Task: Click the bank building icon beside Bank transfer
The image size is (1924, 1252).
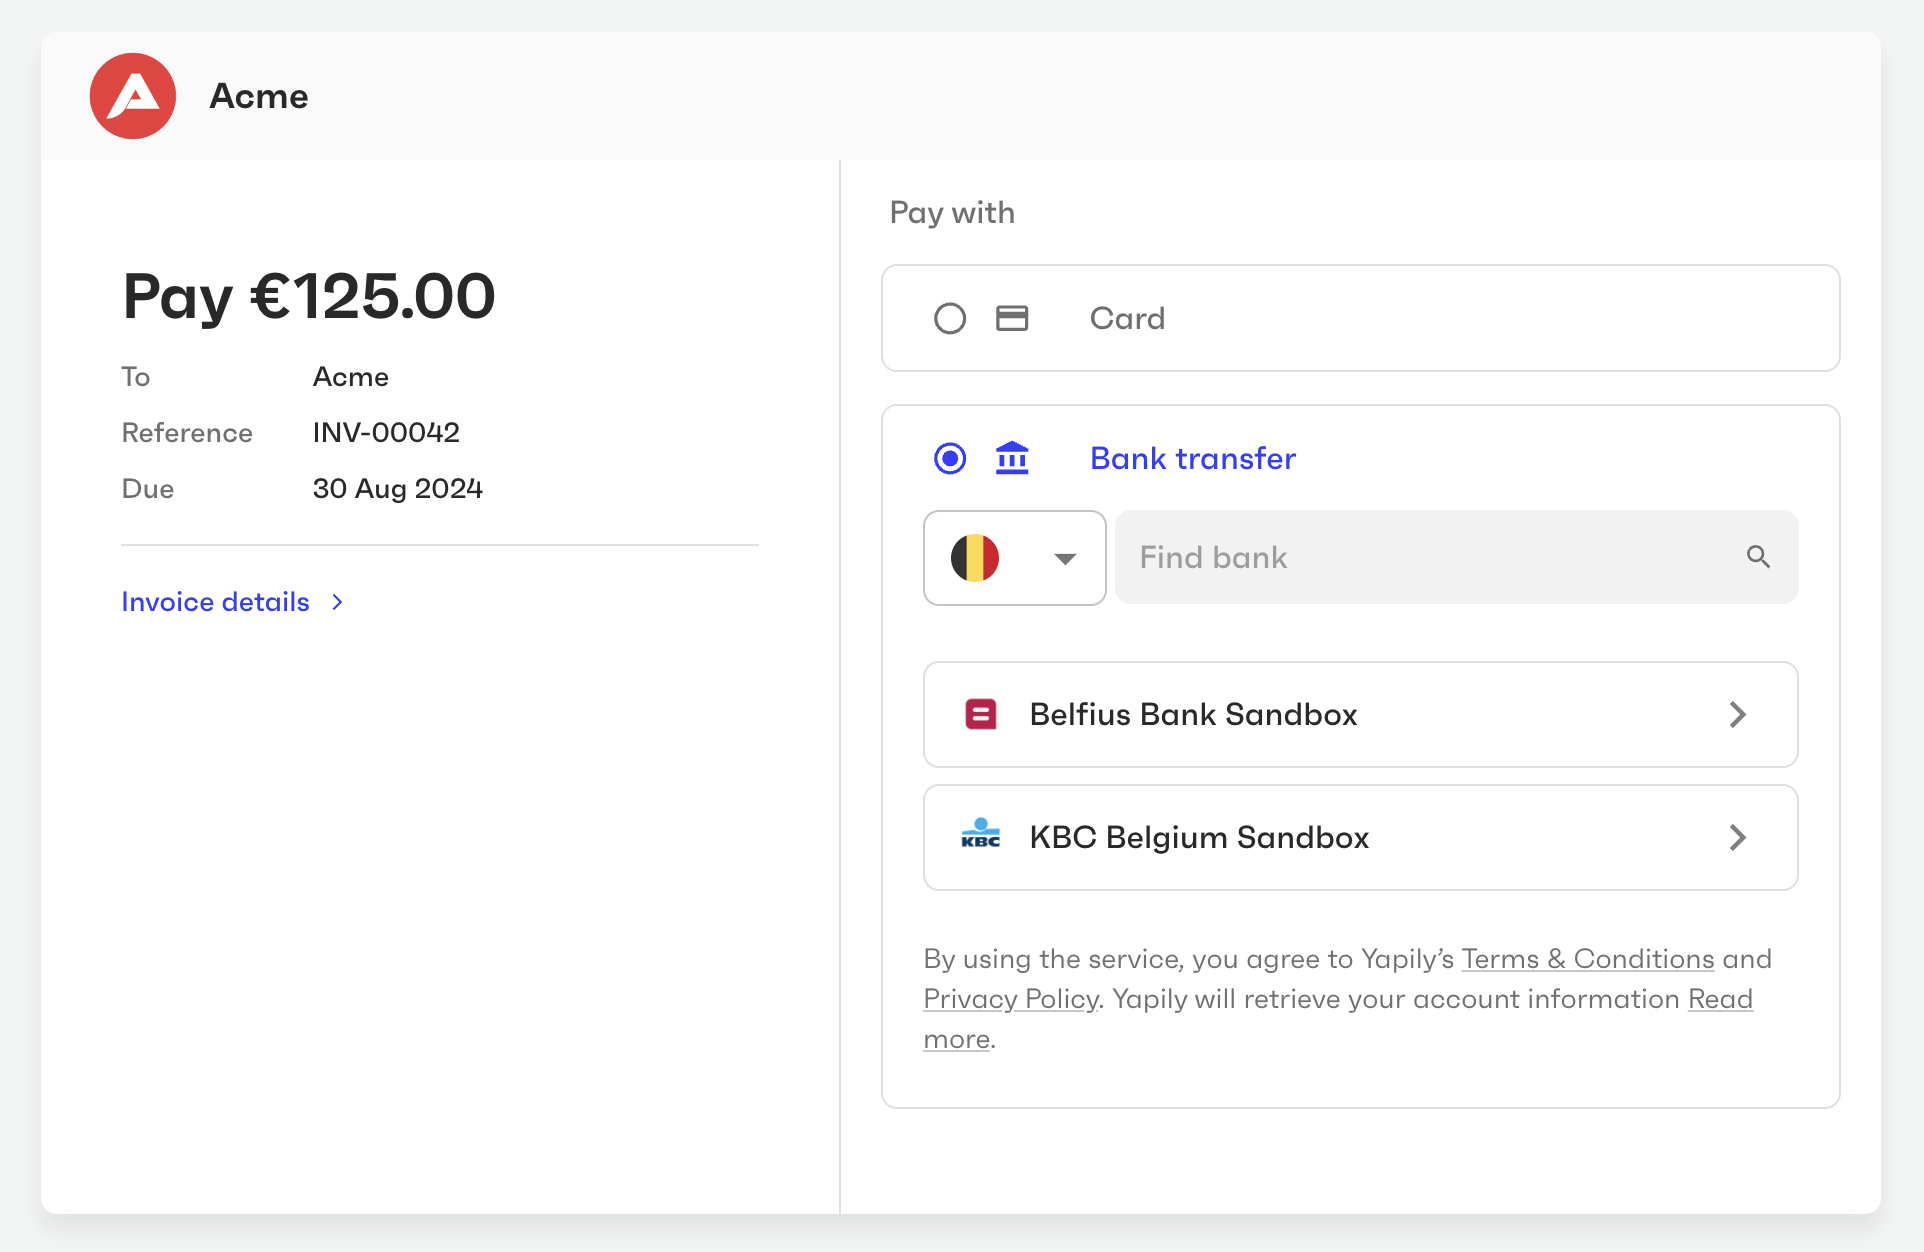Action: 1012,458
